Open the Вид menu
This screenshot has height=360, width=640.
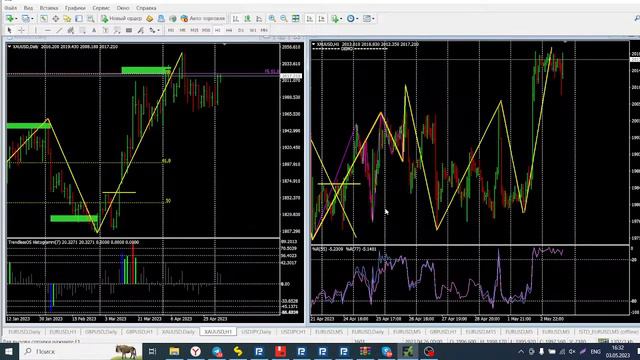click(28, 8)
